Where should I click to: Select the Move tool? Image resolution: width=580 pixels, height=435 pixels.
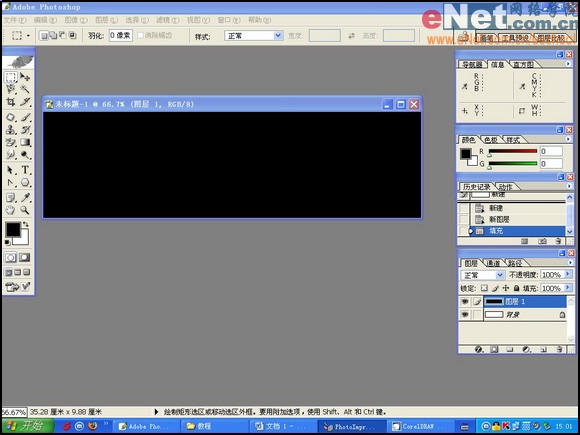point(25,77)
